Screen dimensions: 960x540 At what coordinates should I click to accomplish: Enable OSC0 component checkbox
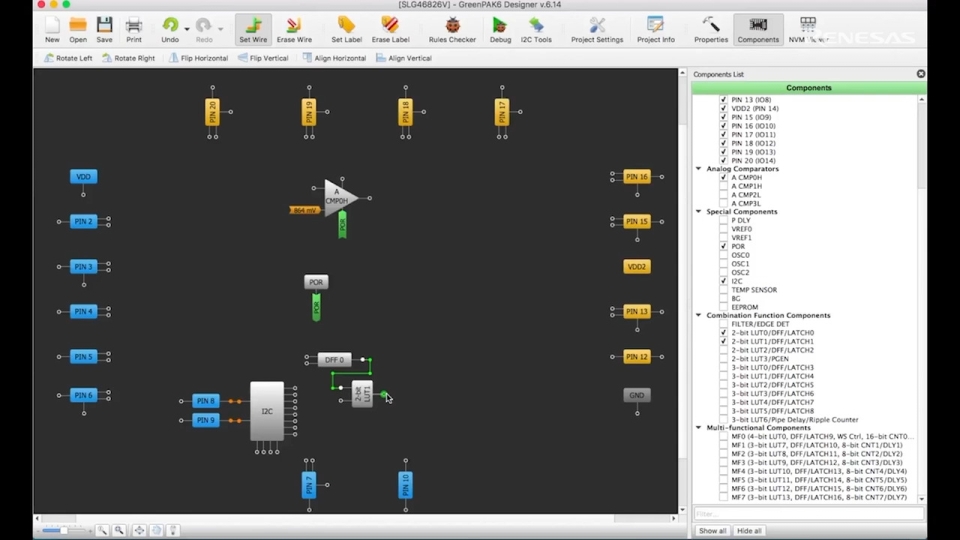[x=724, y=255]
